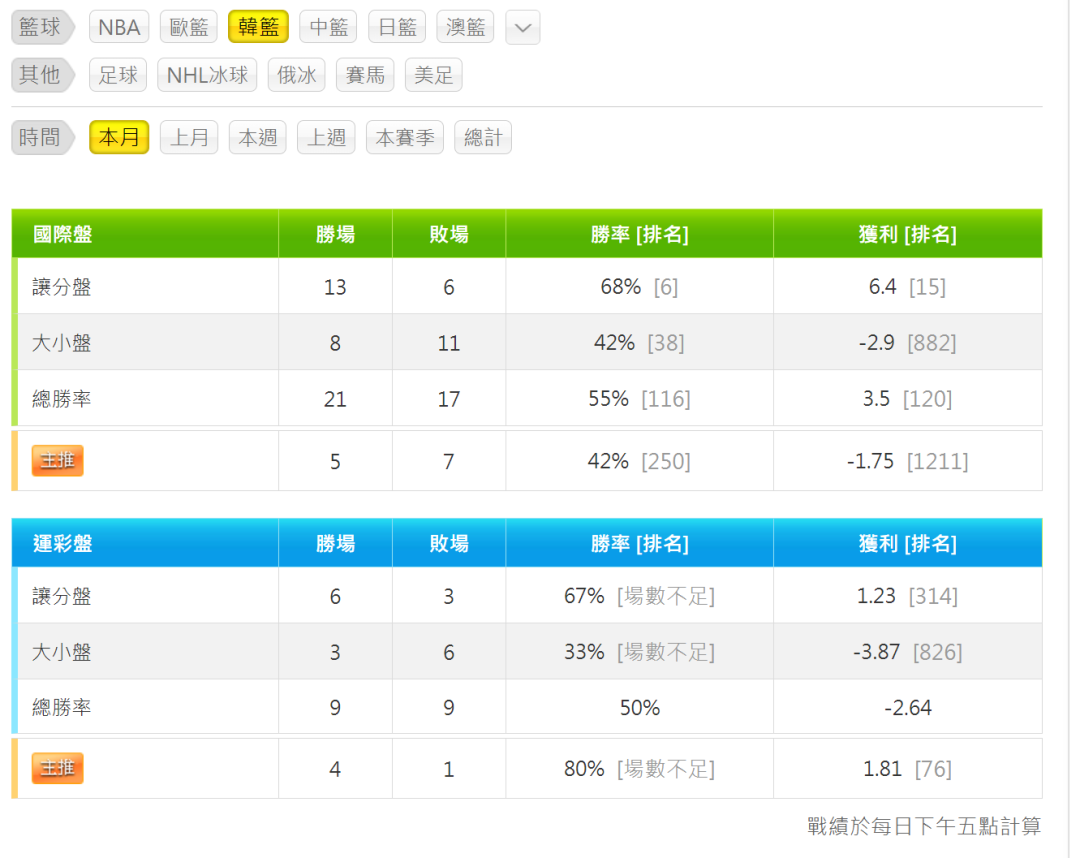Image resolution: width=1080 pixels, height=858 pixels.
Task: Click the highlighted 本月 time filter
Action: (119, 138)
